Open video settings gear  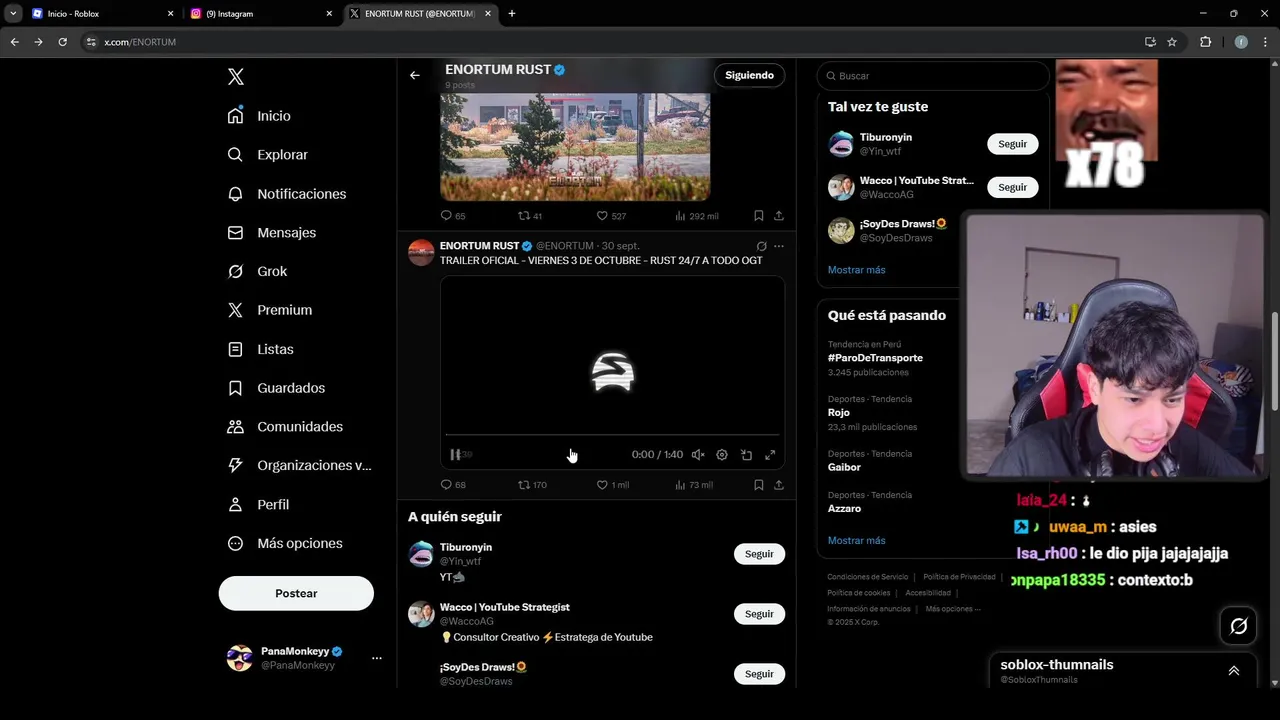tap(722, 455)
